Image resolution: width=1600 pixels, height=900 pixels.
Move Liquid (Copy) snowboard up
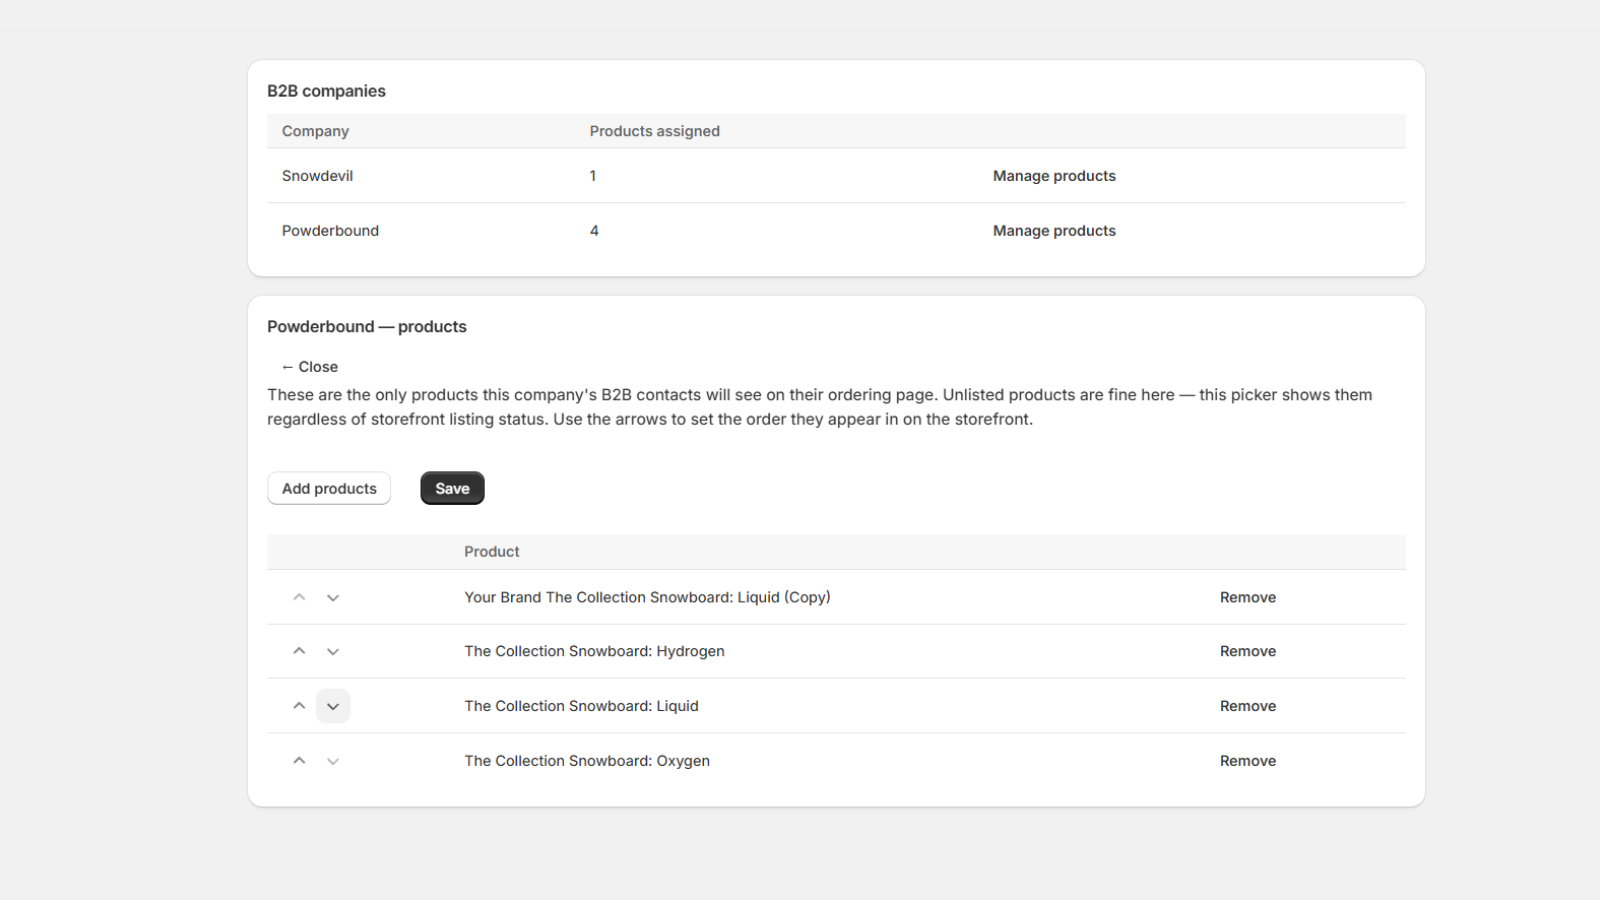(299, 597)
